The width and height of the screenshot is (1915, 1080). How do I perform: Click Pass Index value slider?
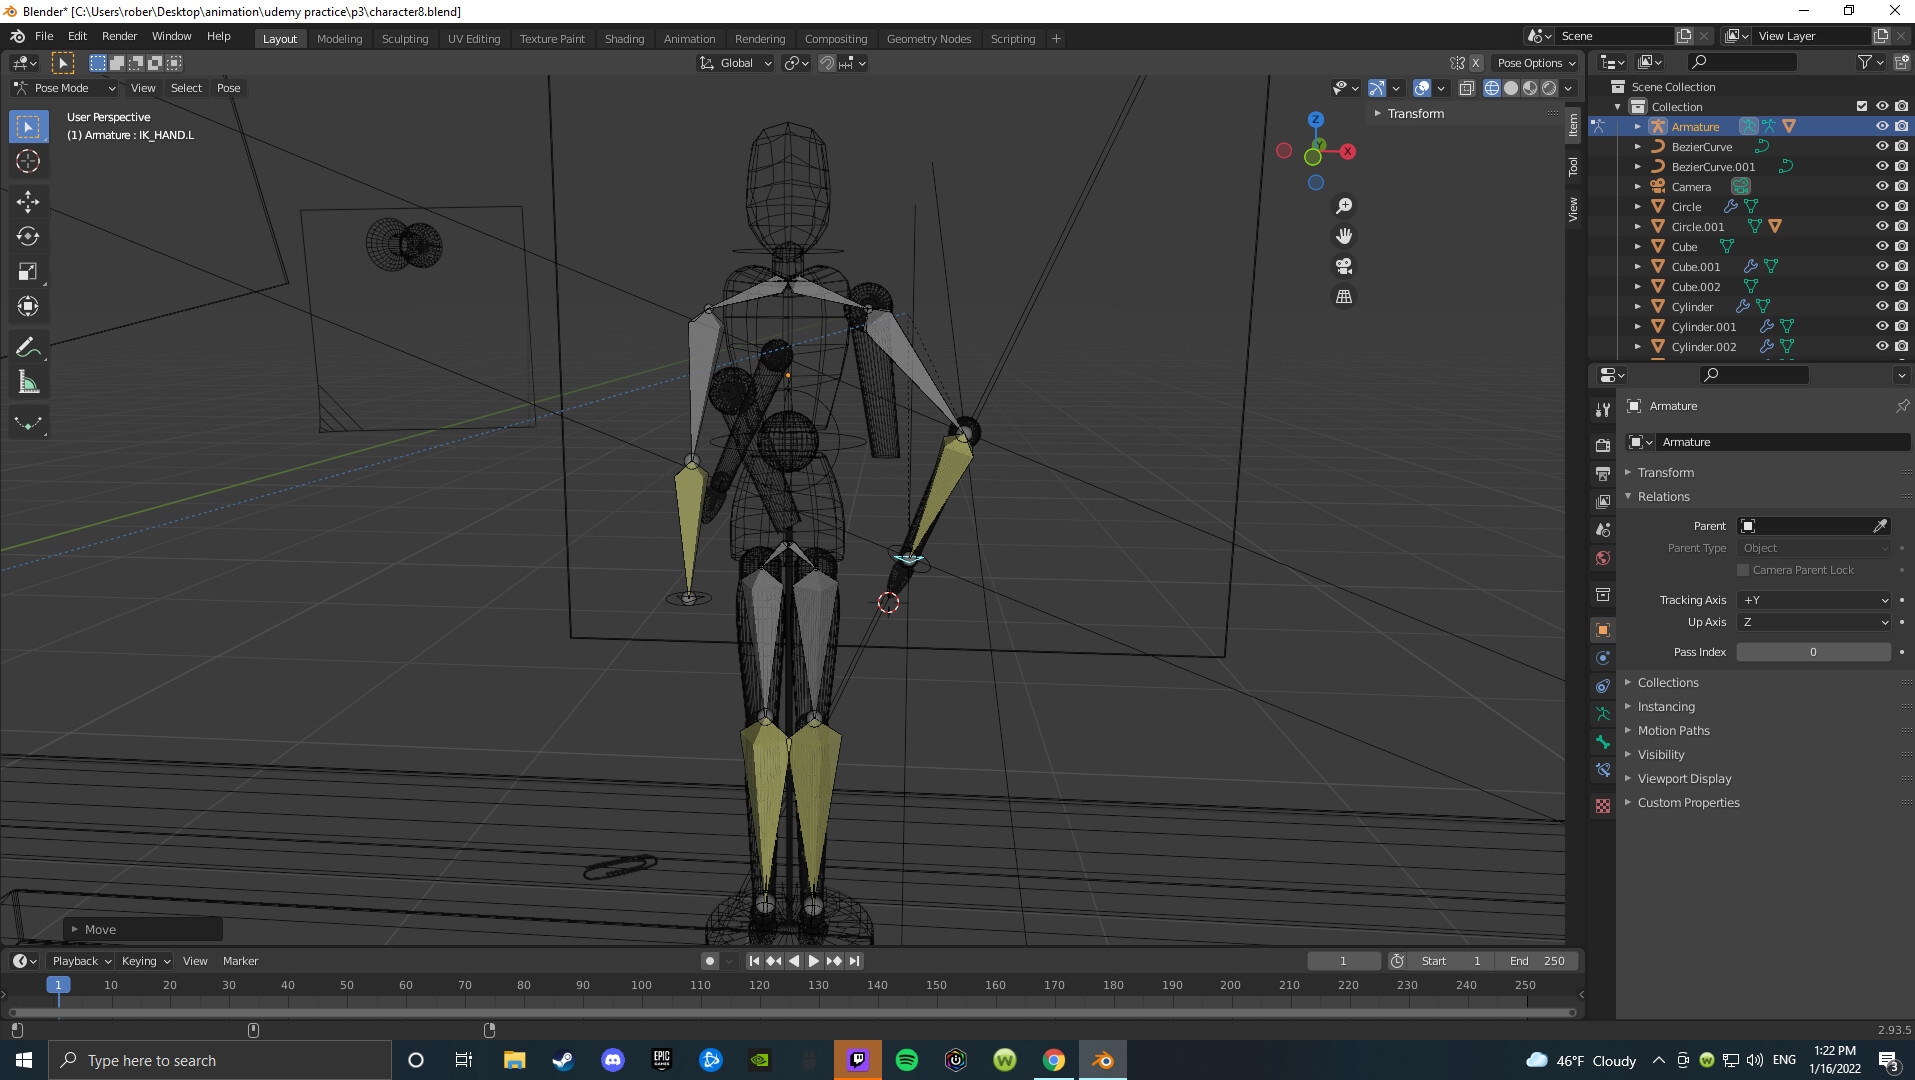coord(1813,652)
